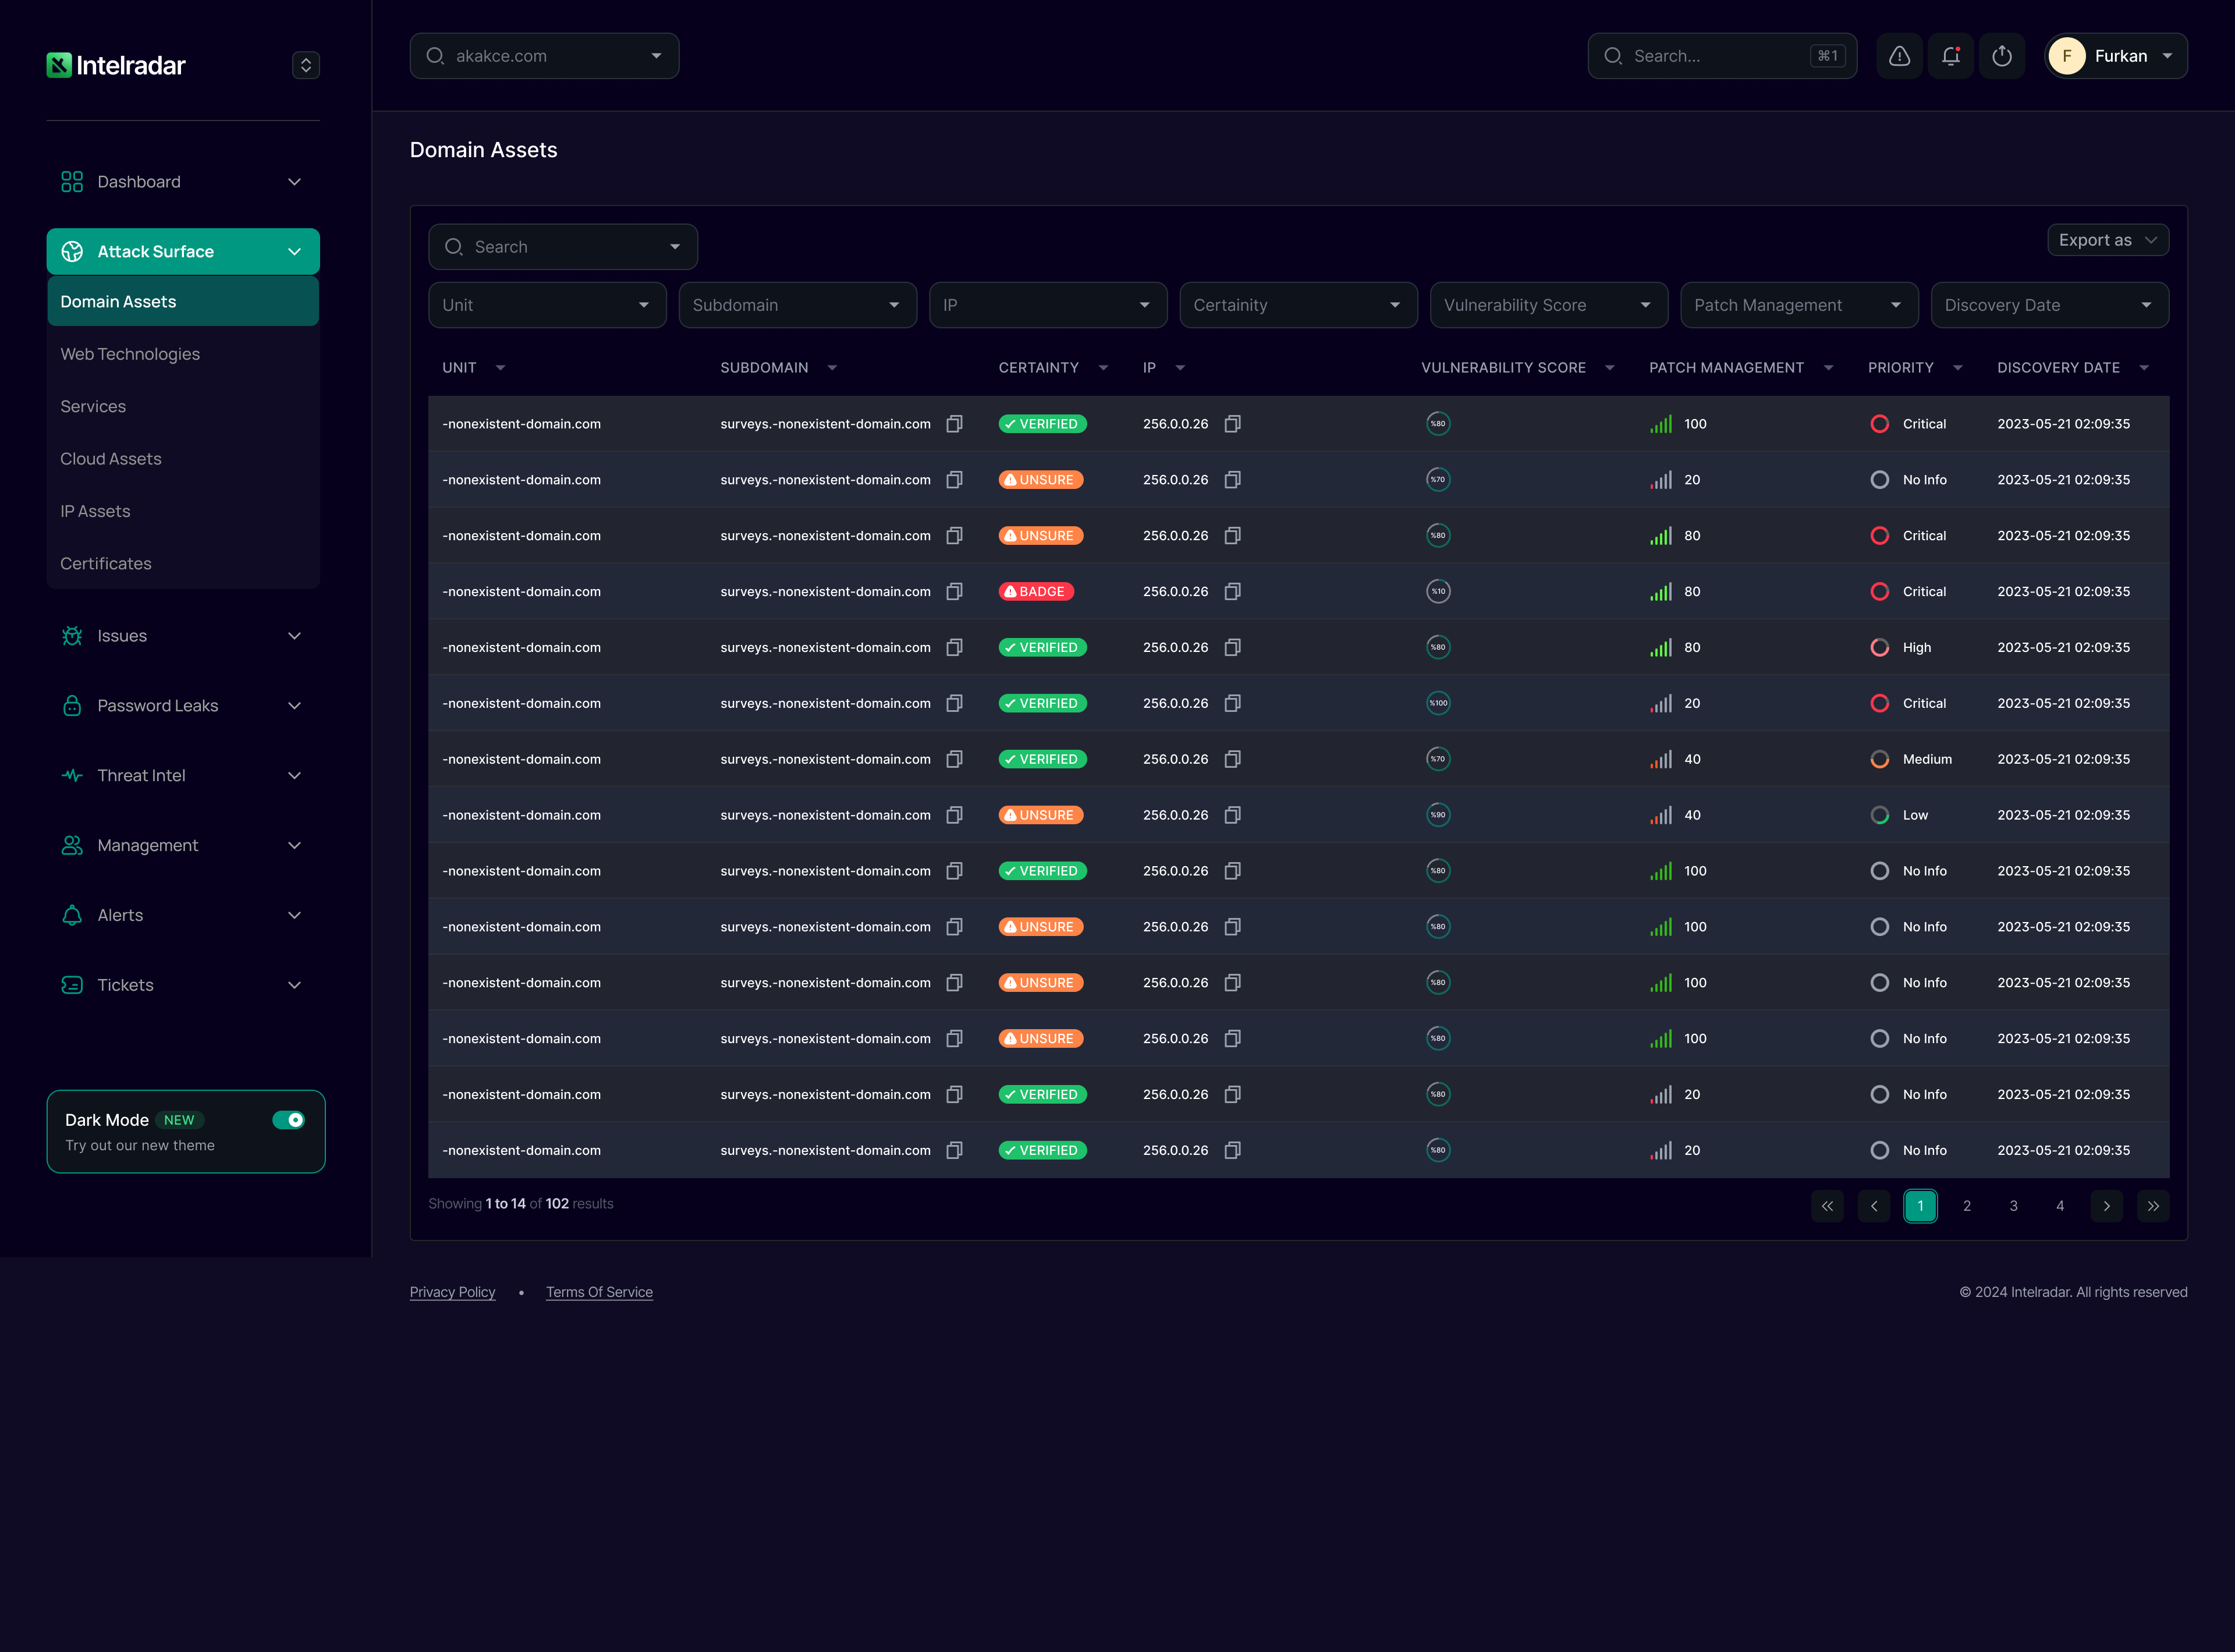Sort by Certainty column header arrow
2235x1652 pixels.
[x=1103, y=368]
